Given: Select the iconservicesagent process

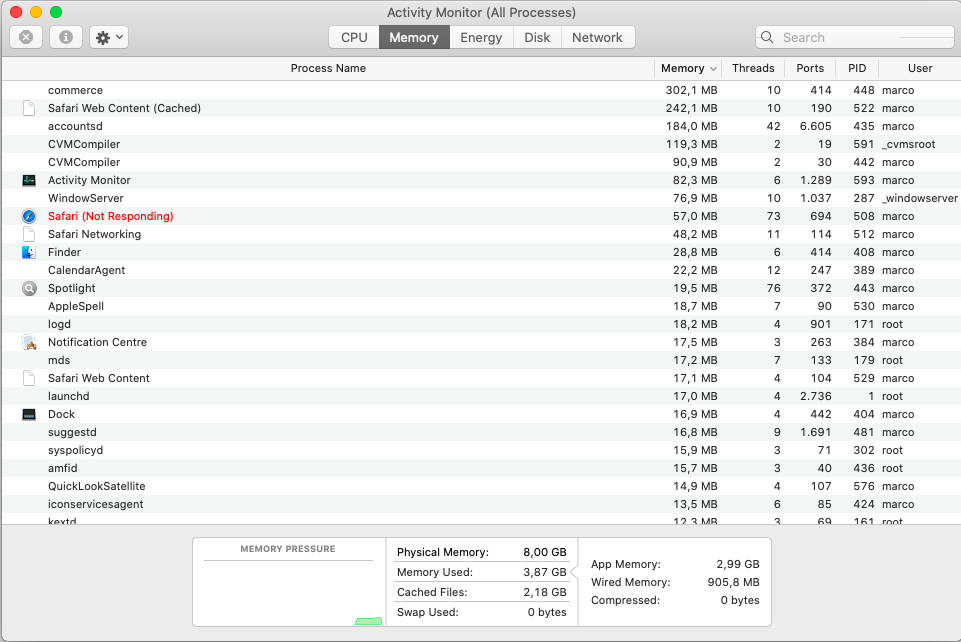Looking at the screenshot, I should (480, 504).
